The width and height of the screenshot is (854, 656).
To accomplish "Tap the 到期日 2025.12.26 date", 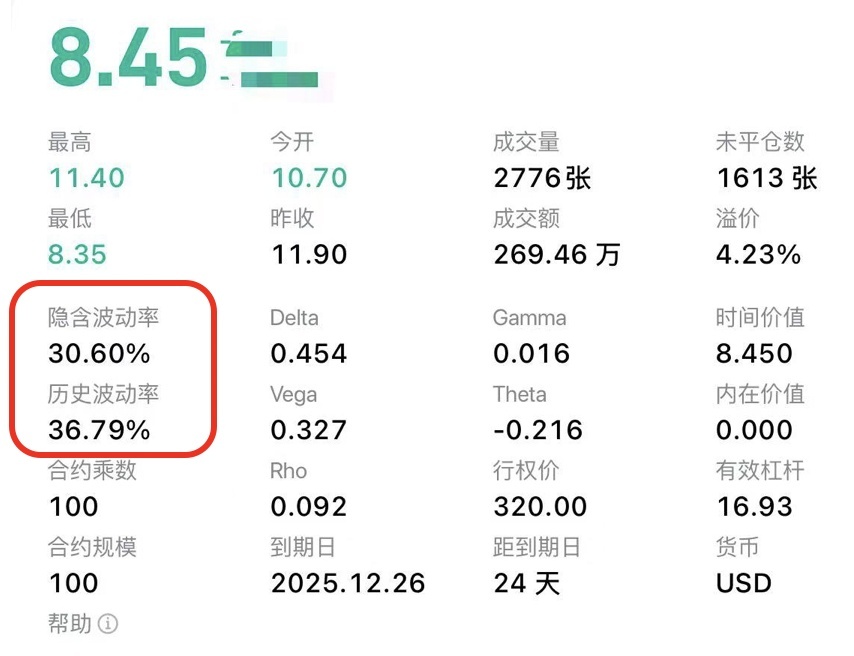I will coord(348,584).
